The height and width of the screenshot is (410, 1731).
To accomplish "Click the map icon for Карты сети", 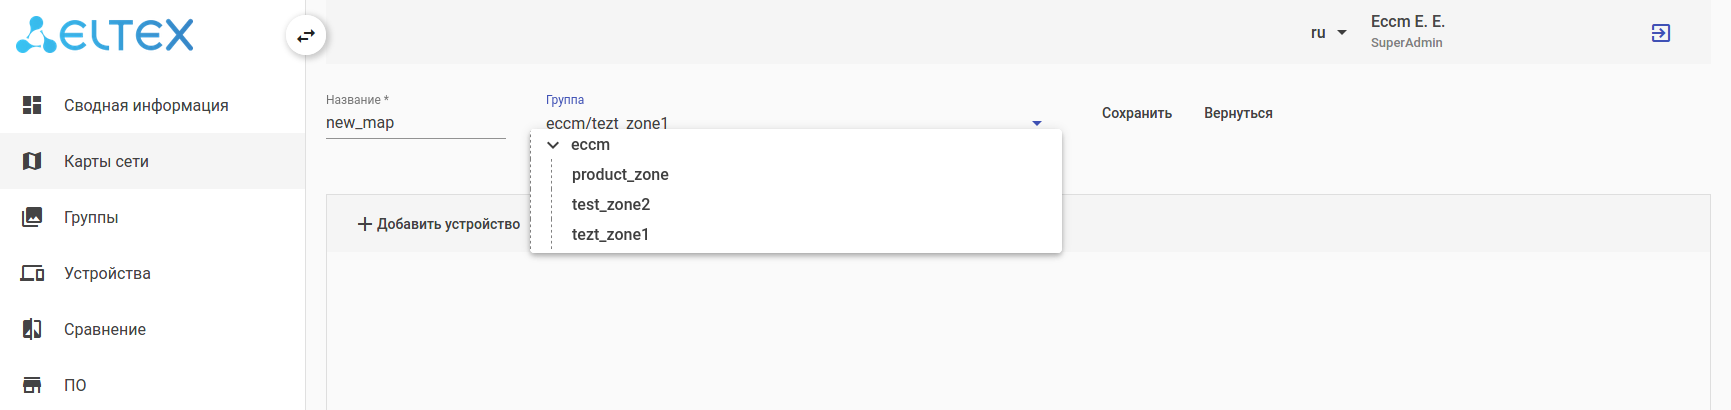I will pos(32,161).
